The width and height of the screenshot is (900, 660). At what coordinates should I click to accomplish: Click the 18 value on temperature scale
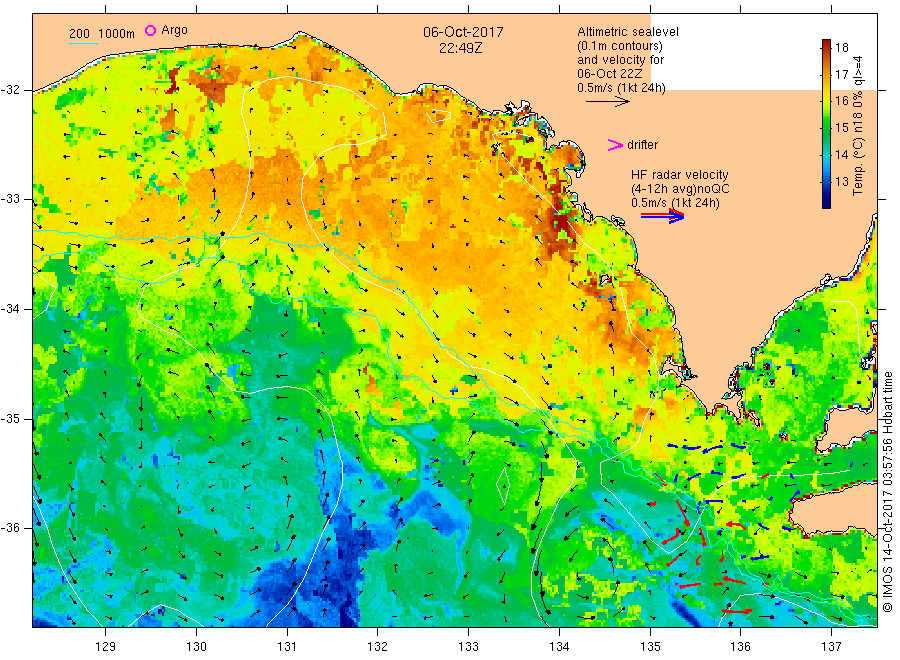tap(841, 48)
